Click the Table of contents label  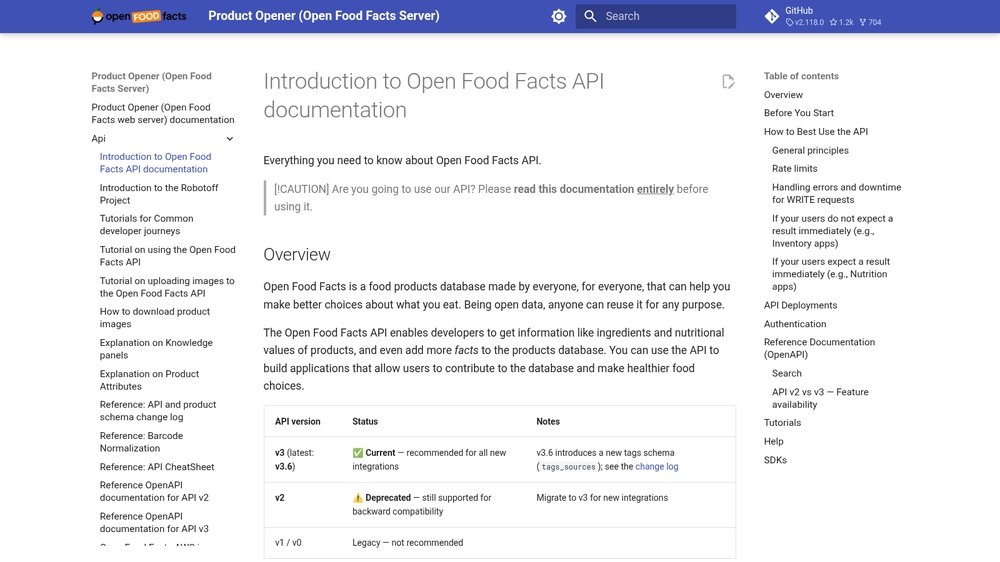pyautogui.click(x=801, y=76)
